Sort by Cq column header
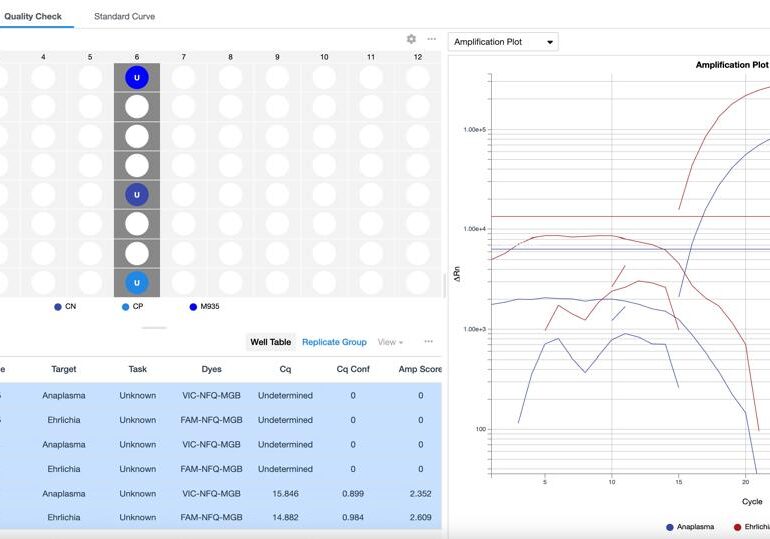The height and width of the screenshot is (539, 770). click(285, 369)
